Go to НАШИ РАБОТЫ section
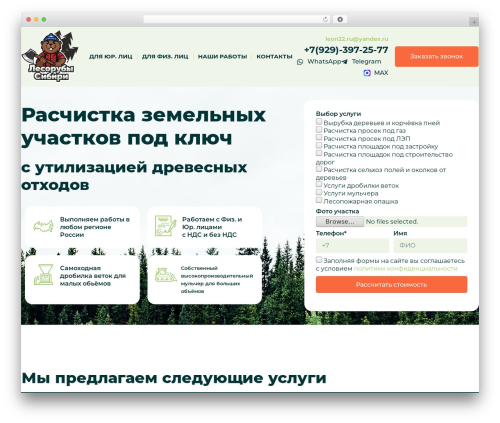This screenshot has height=423, width=500. (x=222, y=57)
